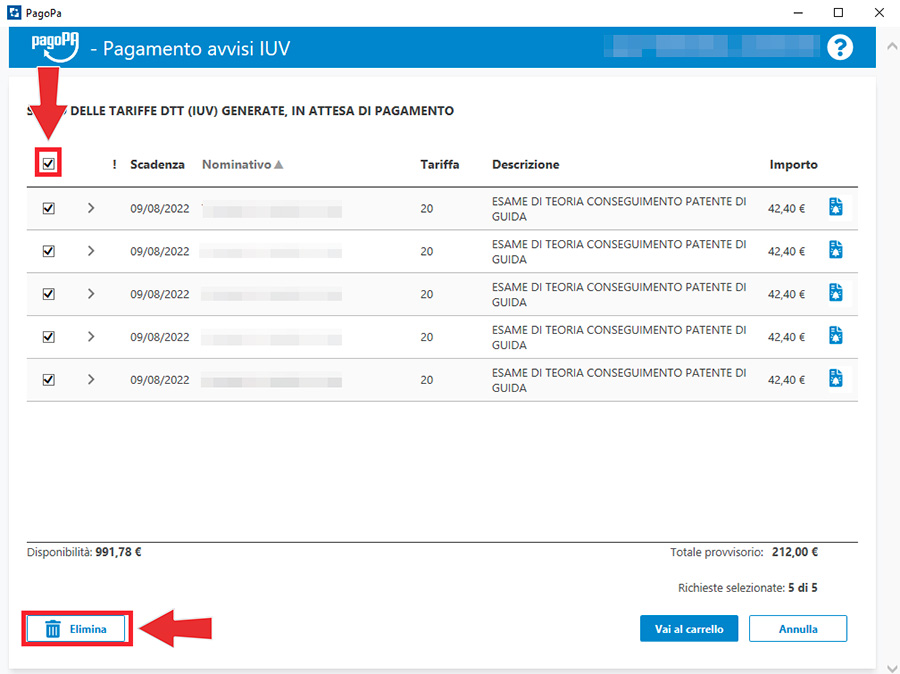Open payment notice document in fourth row
The height and width of the screenshot is (674, 900).
(x=836, y=336)
